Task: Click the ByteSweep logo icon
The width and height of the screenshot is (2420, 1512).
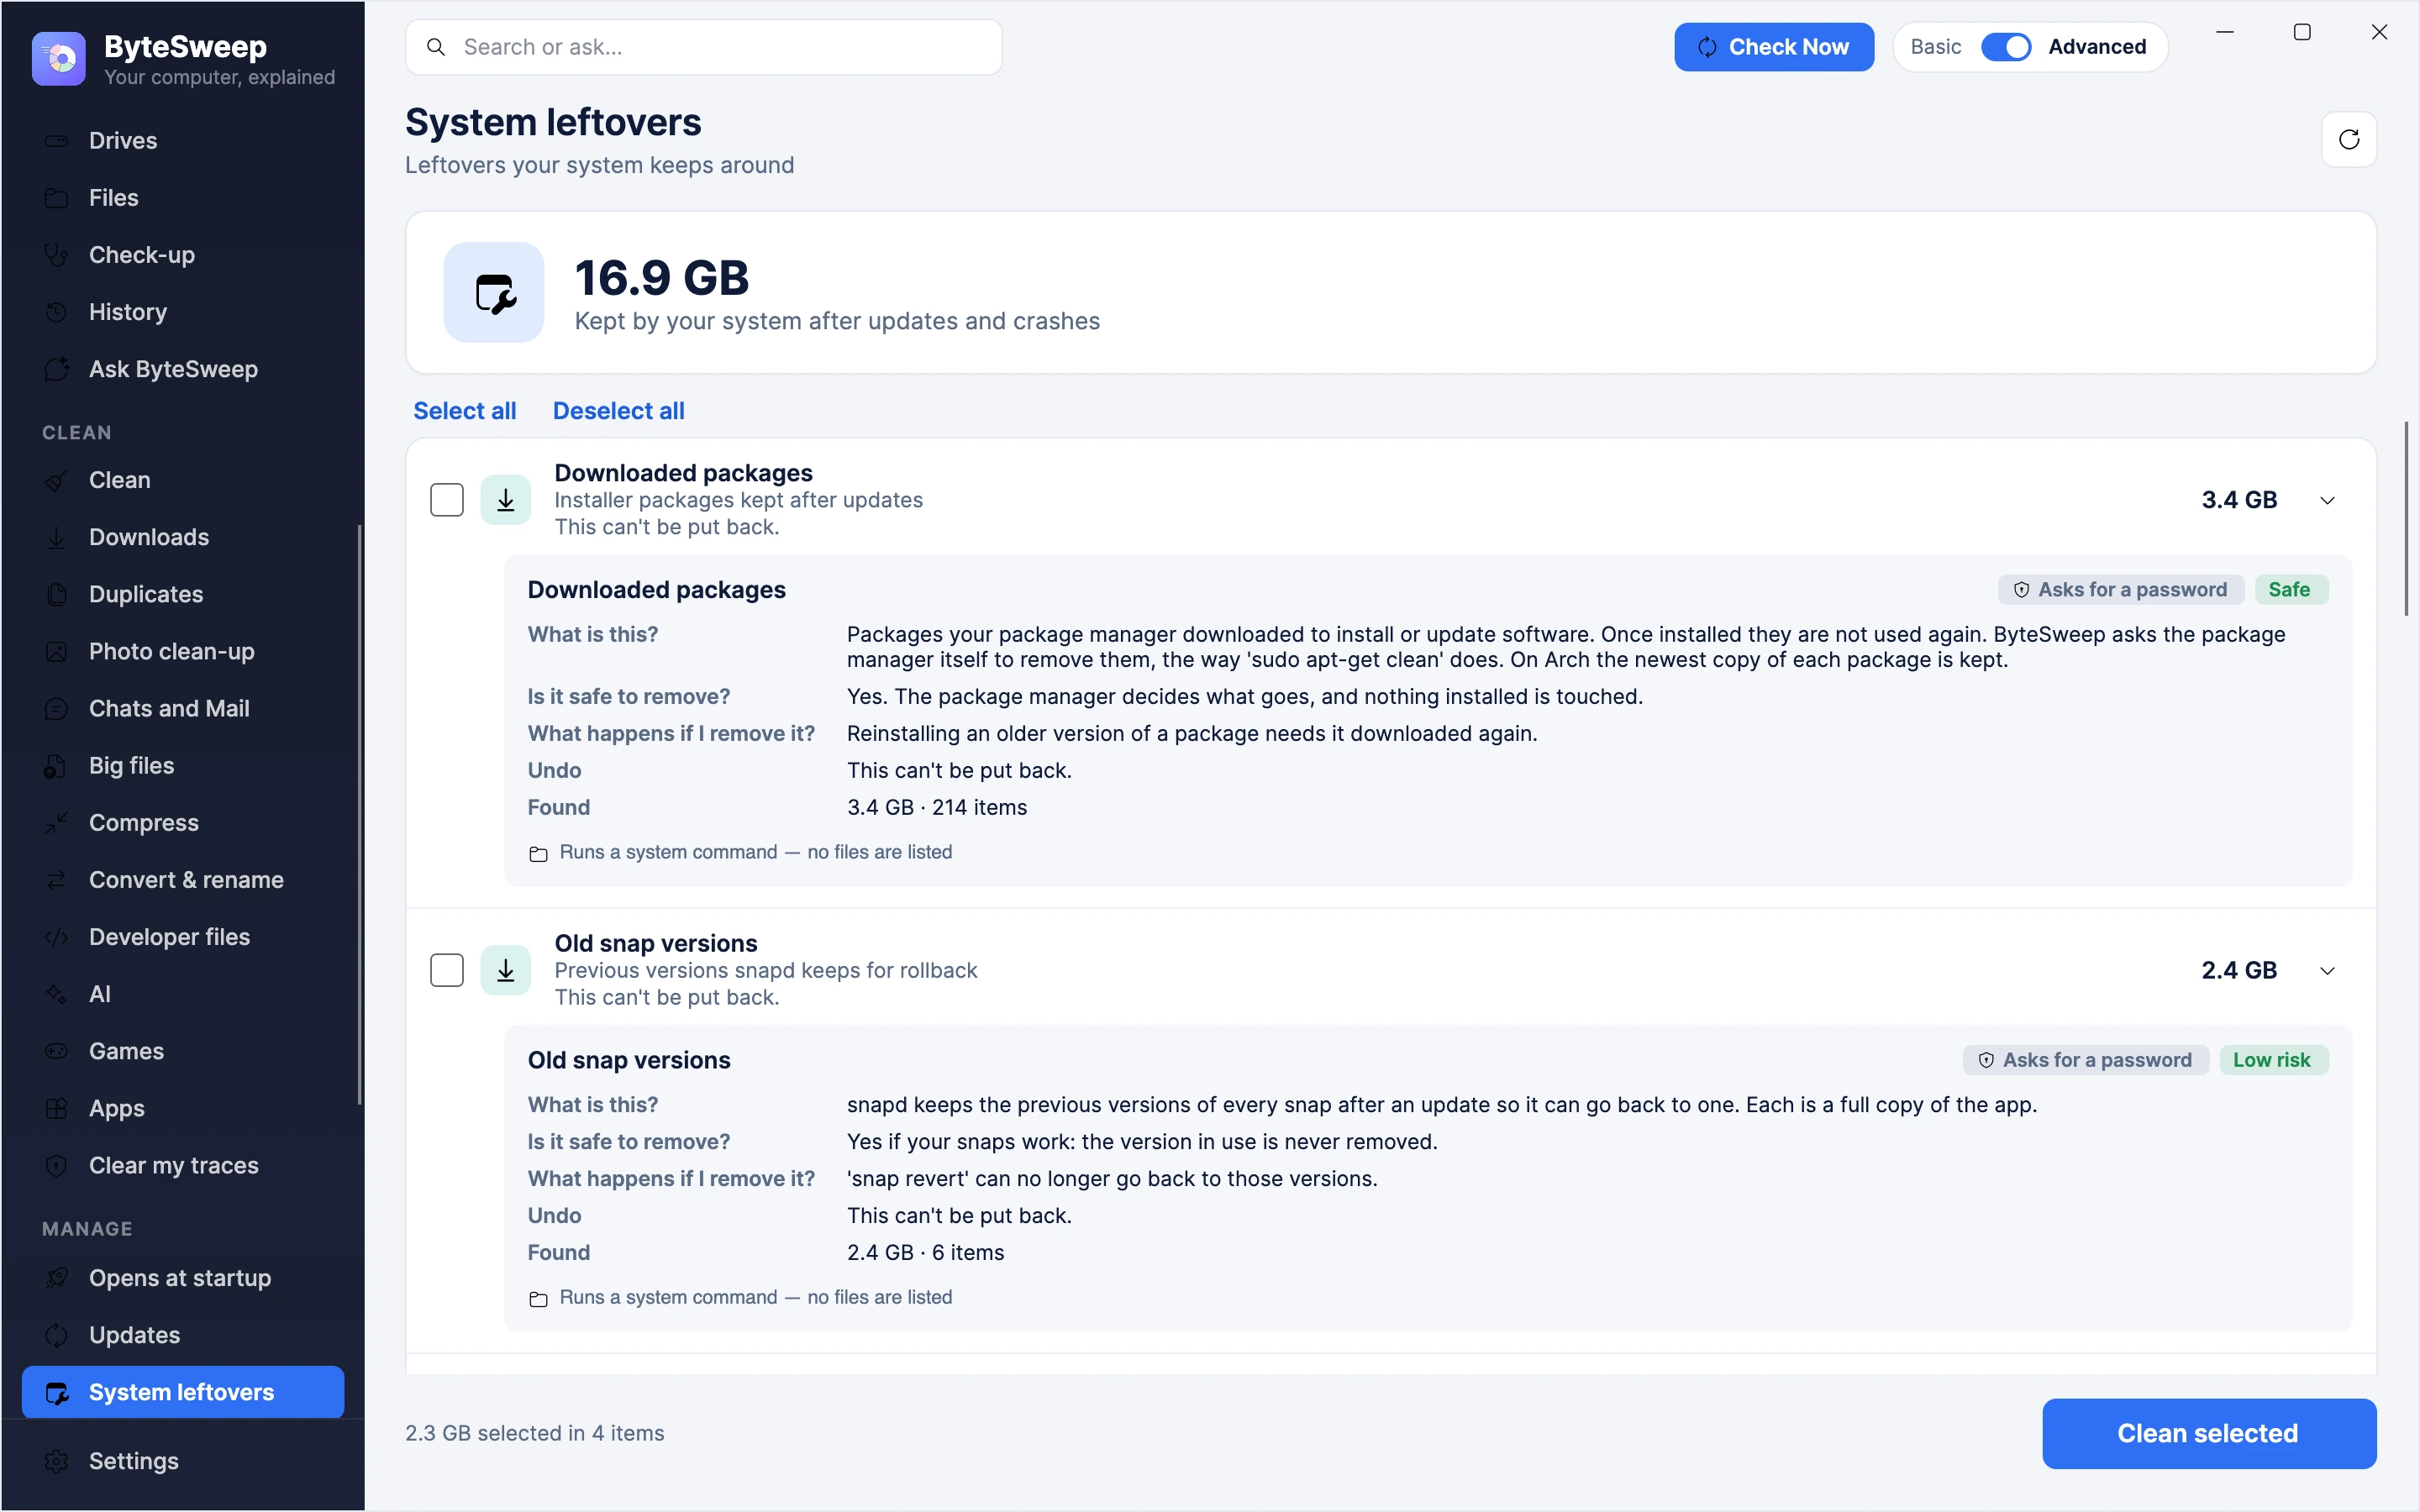Action: 59,59
